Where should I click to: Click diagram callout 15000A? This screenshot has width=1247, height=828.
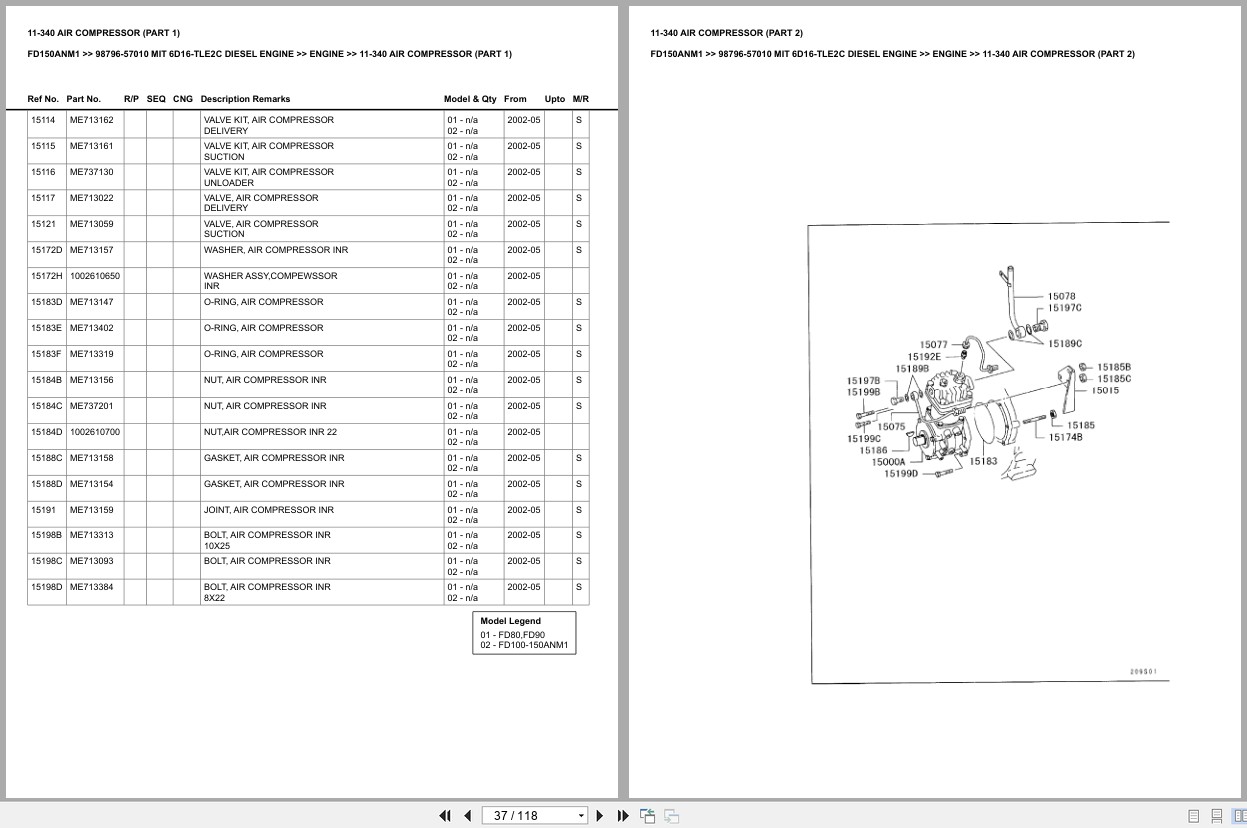888,462
